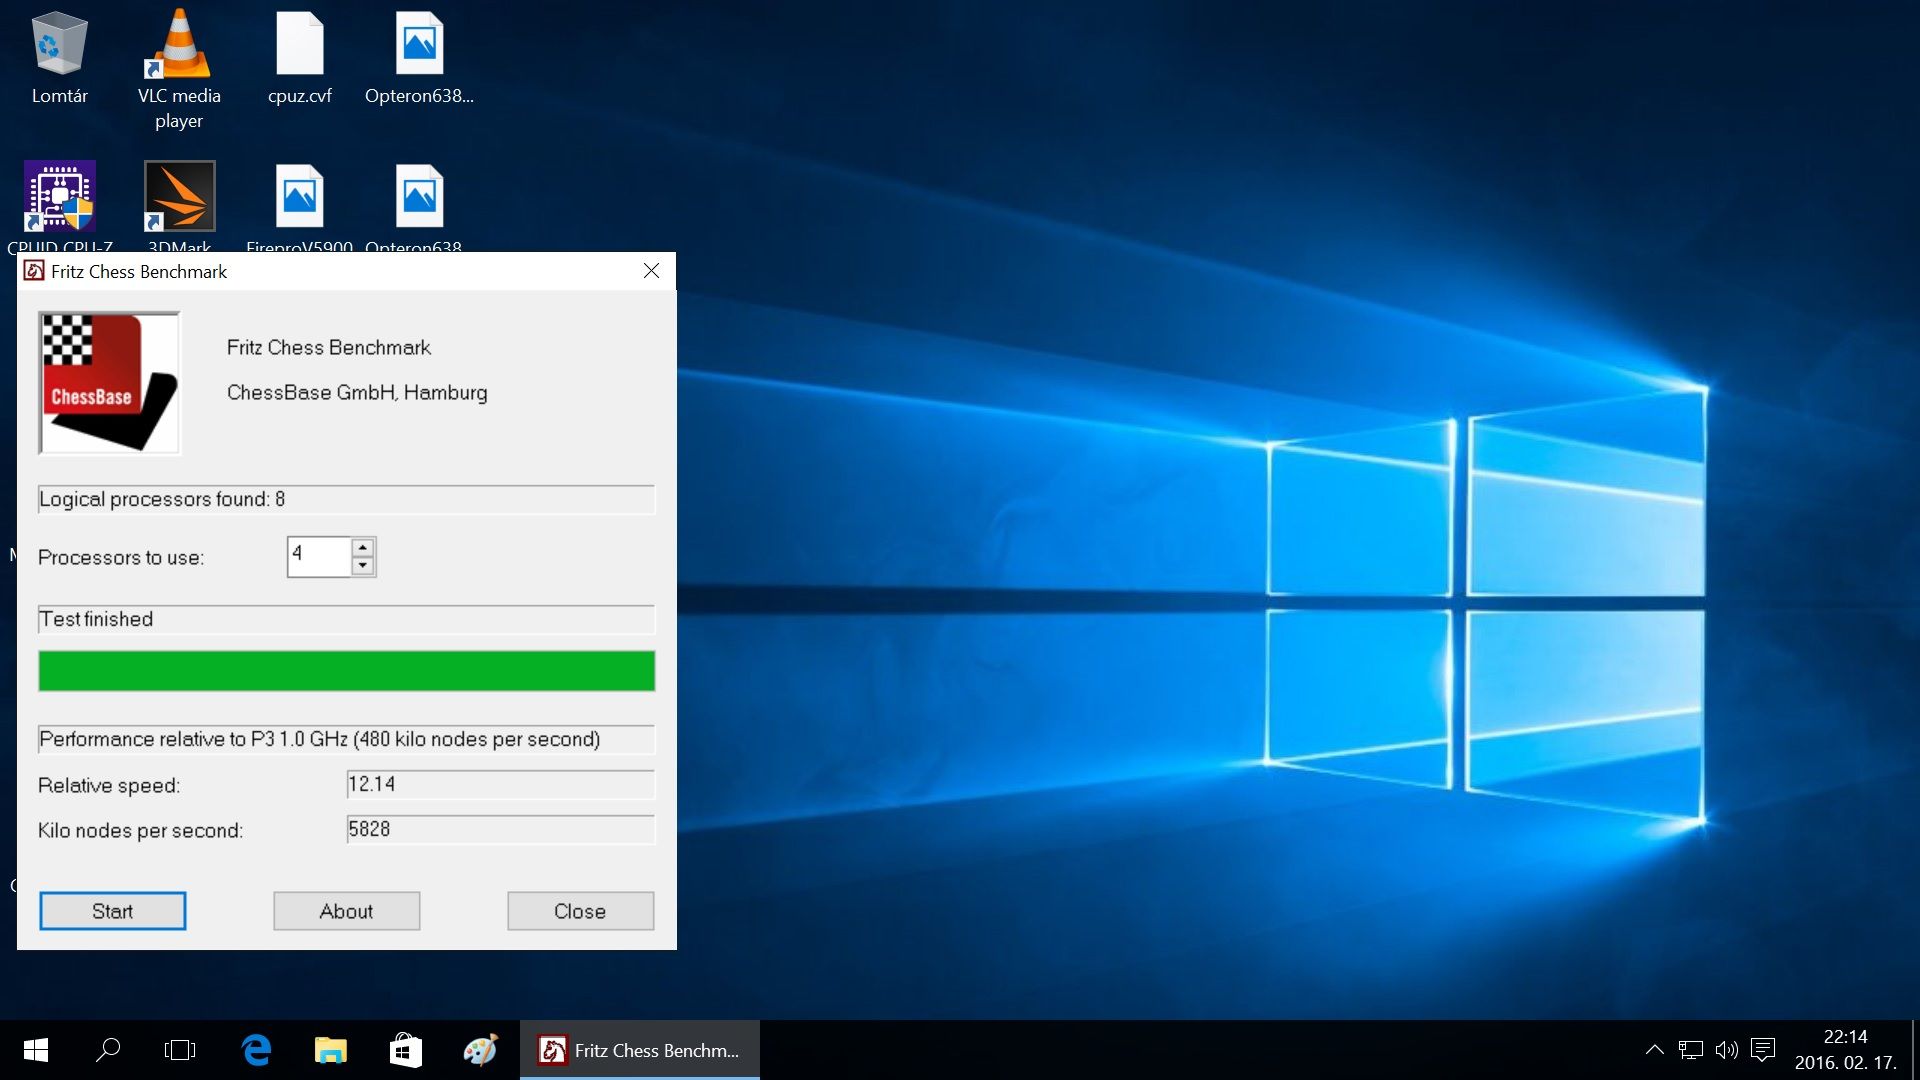
Task: Open the Windows Store taskbar icon
Action: pos(405,1050)
